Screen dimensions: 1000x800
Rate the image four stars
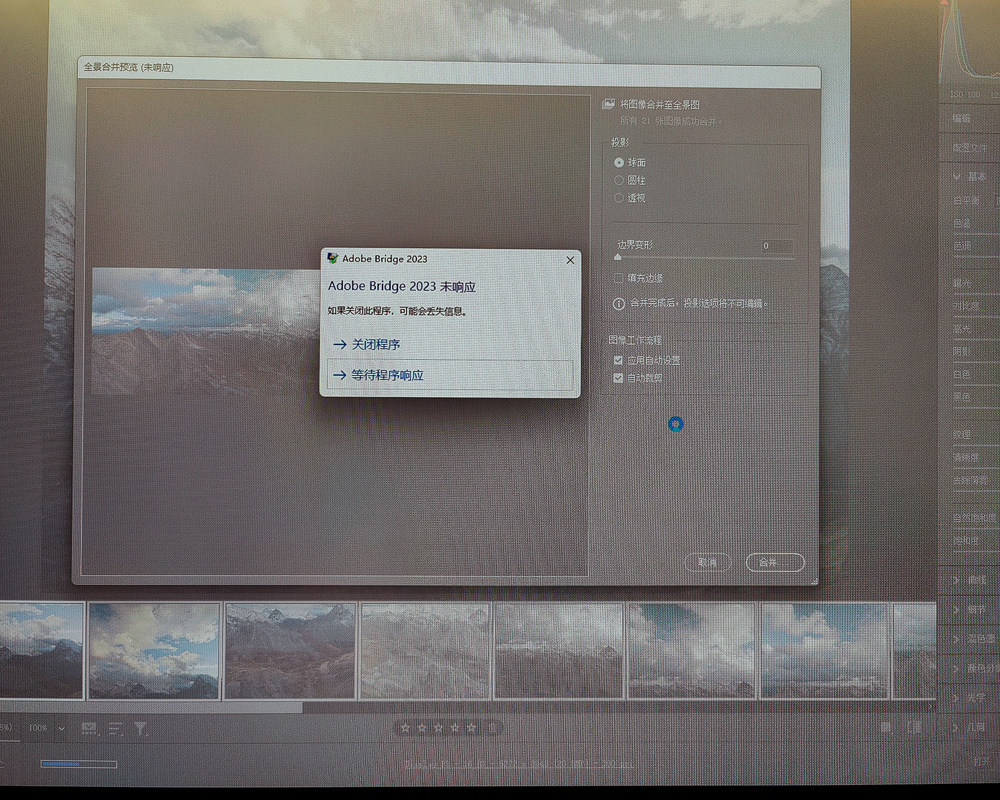click(455, 728)
